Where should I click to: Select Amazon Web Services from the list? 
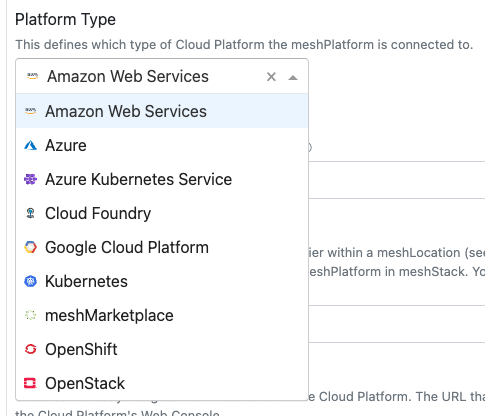pyautogui.click(x=162, y=111)
